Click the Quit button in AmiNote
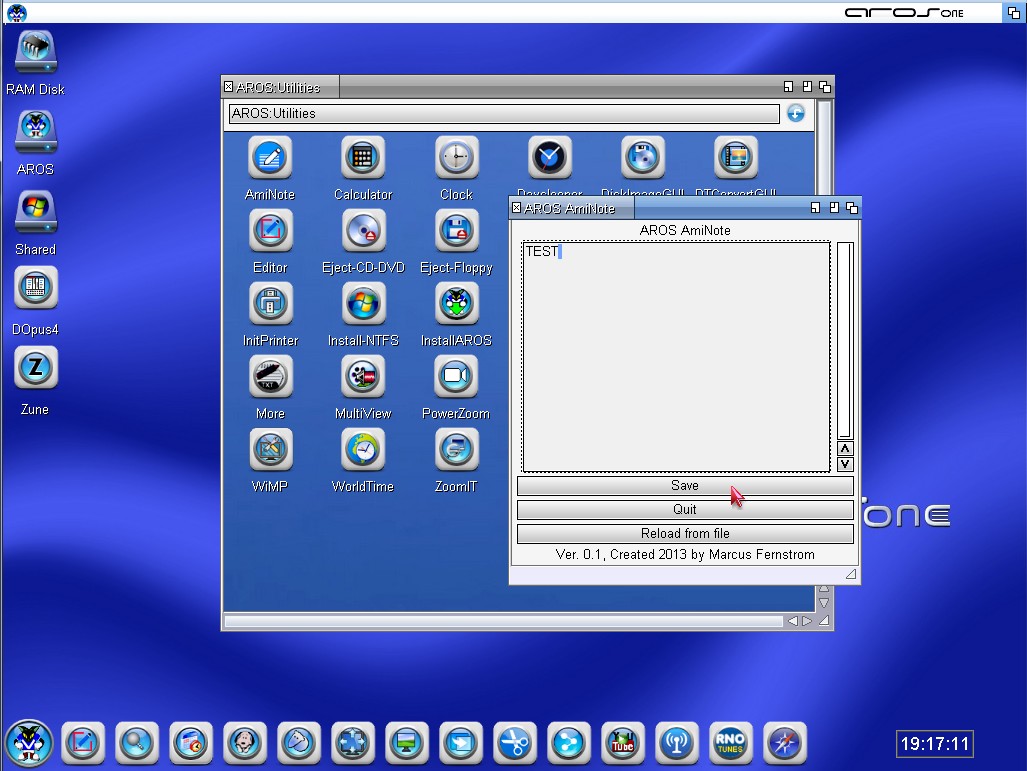Screen dimensions: 1027x771 coord(685,510)
